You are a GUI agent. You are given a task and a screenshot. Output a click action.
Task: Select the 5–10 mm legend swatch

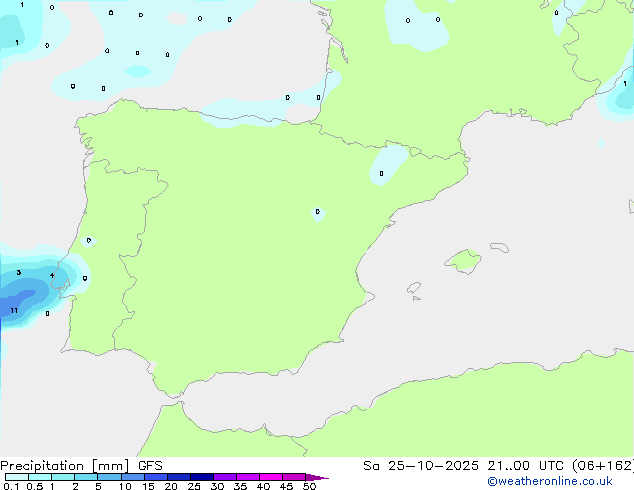coord(109,477)
